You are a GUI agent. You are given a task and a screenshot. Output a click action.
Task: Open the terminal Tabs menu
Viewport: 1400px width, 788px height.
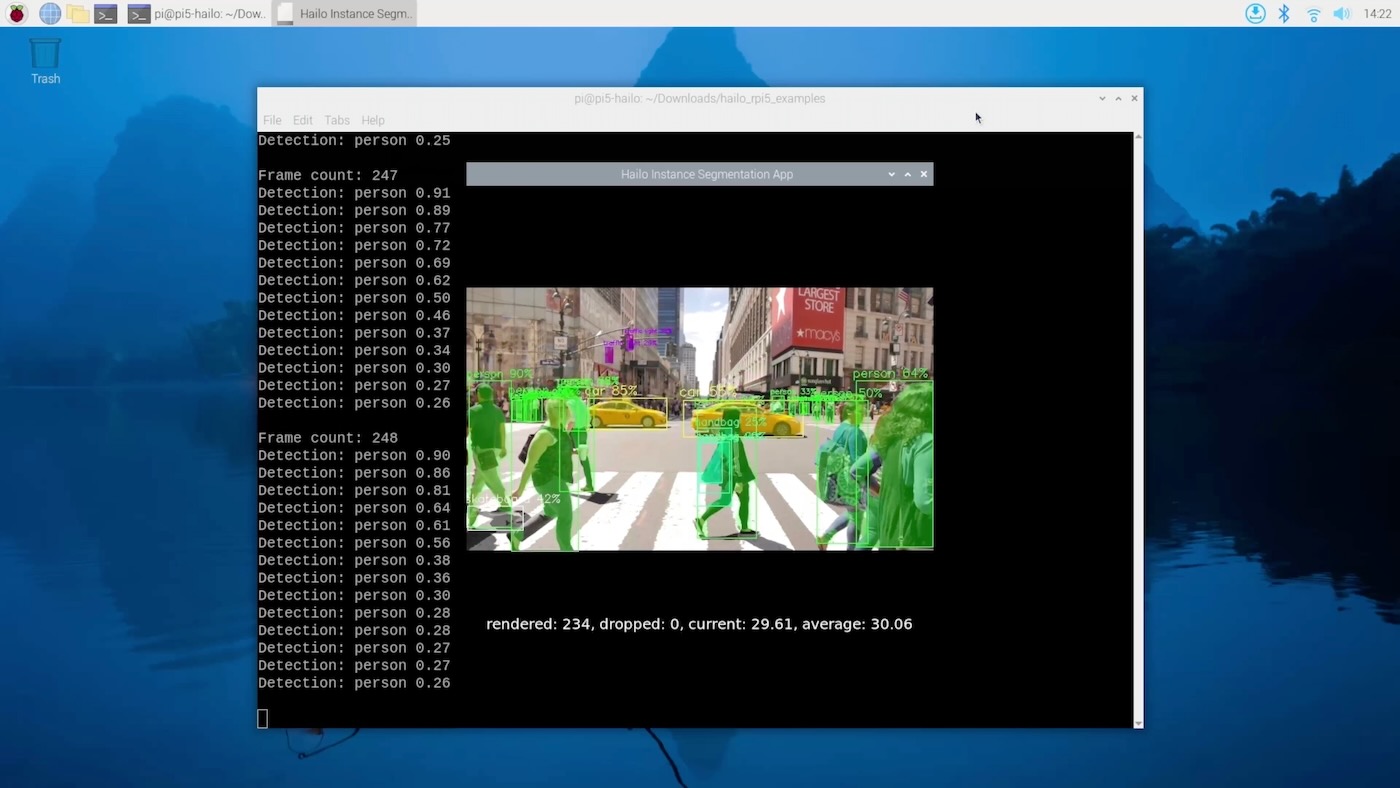coord(337,120)
